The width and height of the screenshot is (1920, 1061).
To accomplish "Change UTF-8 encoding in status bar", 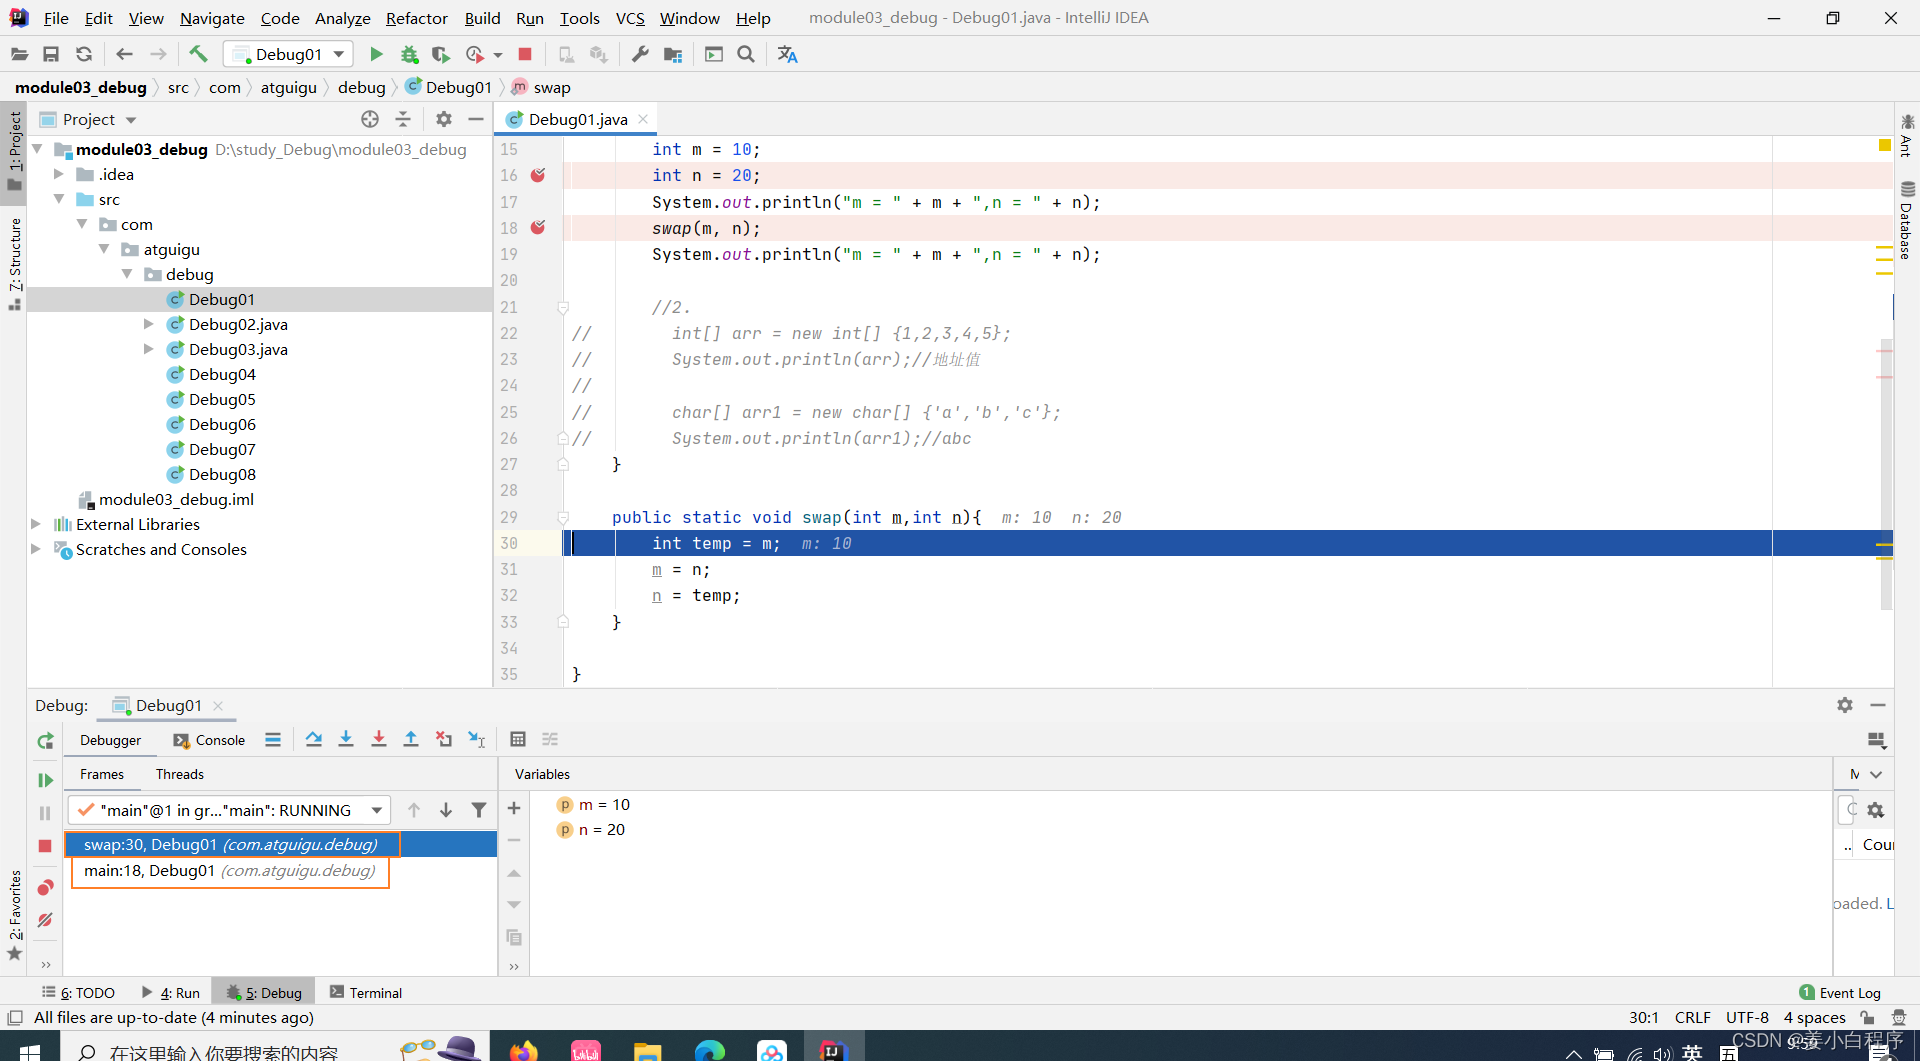I will pyautogui.click(x=1747, y=1017).
